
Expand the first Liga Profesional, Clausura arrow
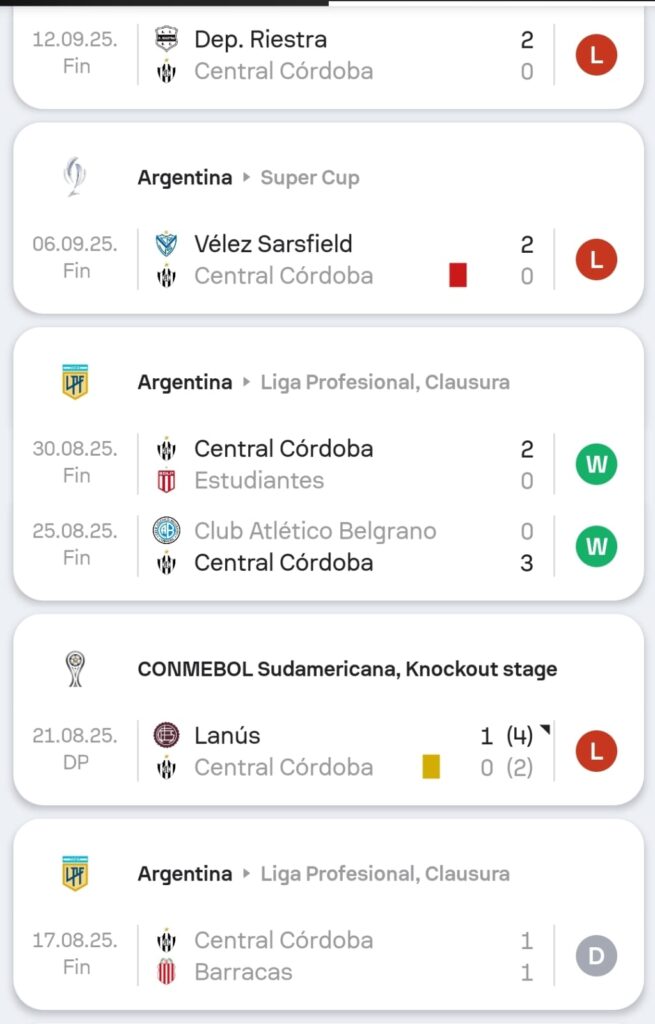click(246, 383)
